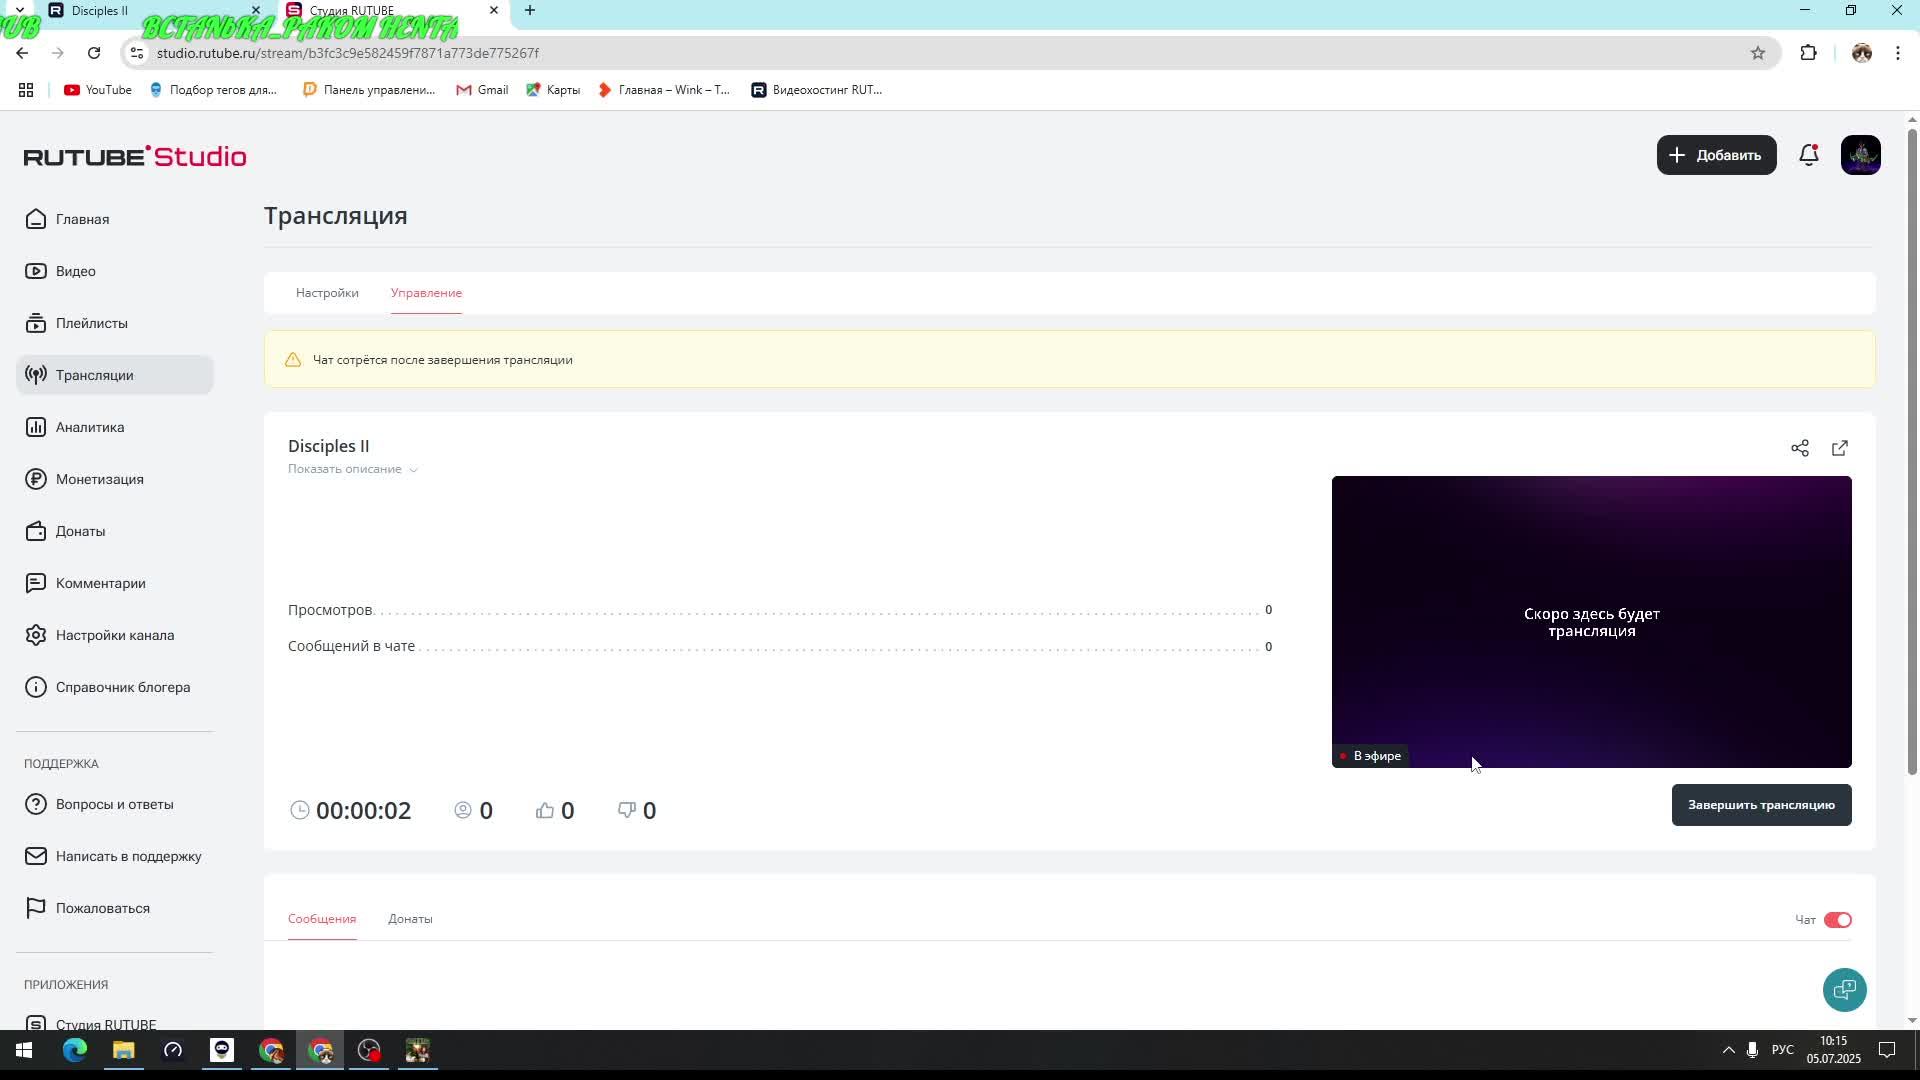
Task: Show hidden system tray icons
Action: click(x=1728, y=1050)
